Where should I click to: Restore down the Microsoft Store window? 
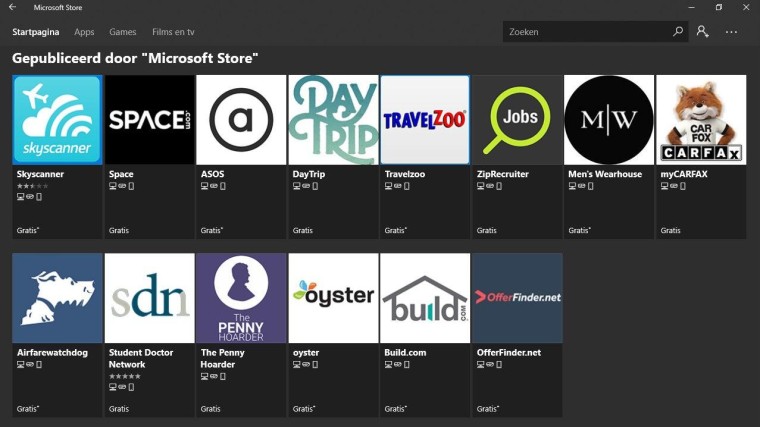point(719,7)
